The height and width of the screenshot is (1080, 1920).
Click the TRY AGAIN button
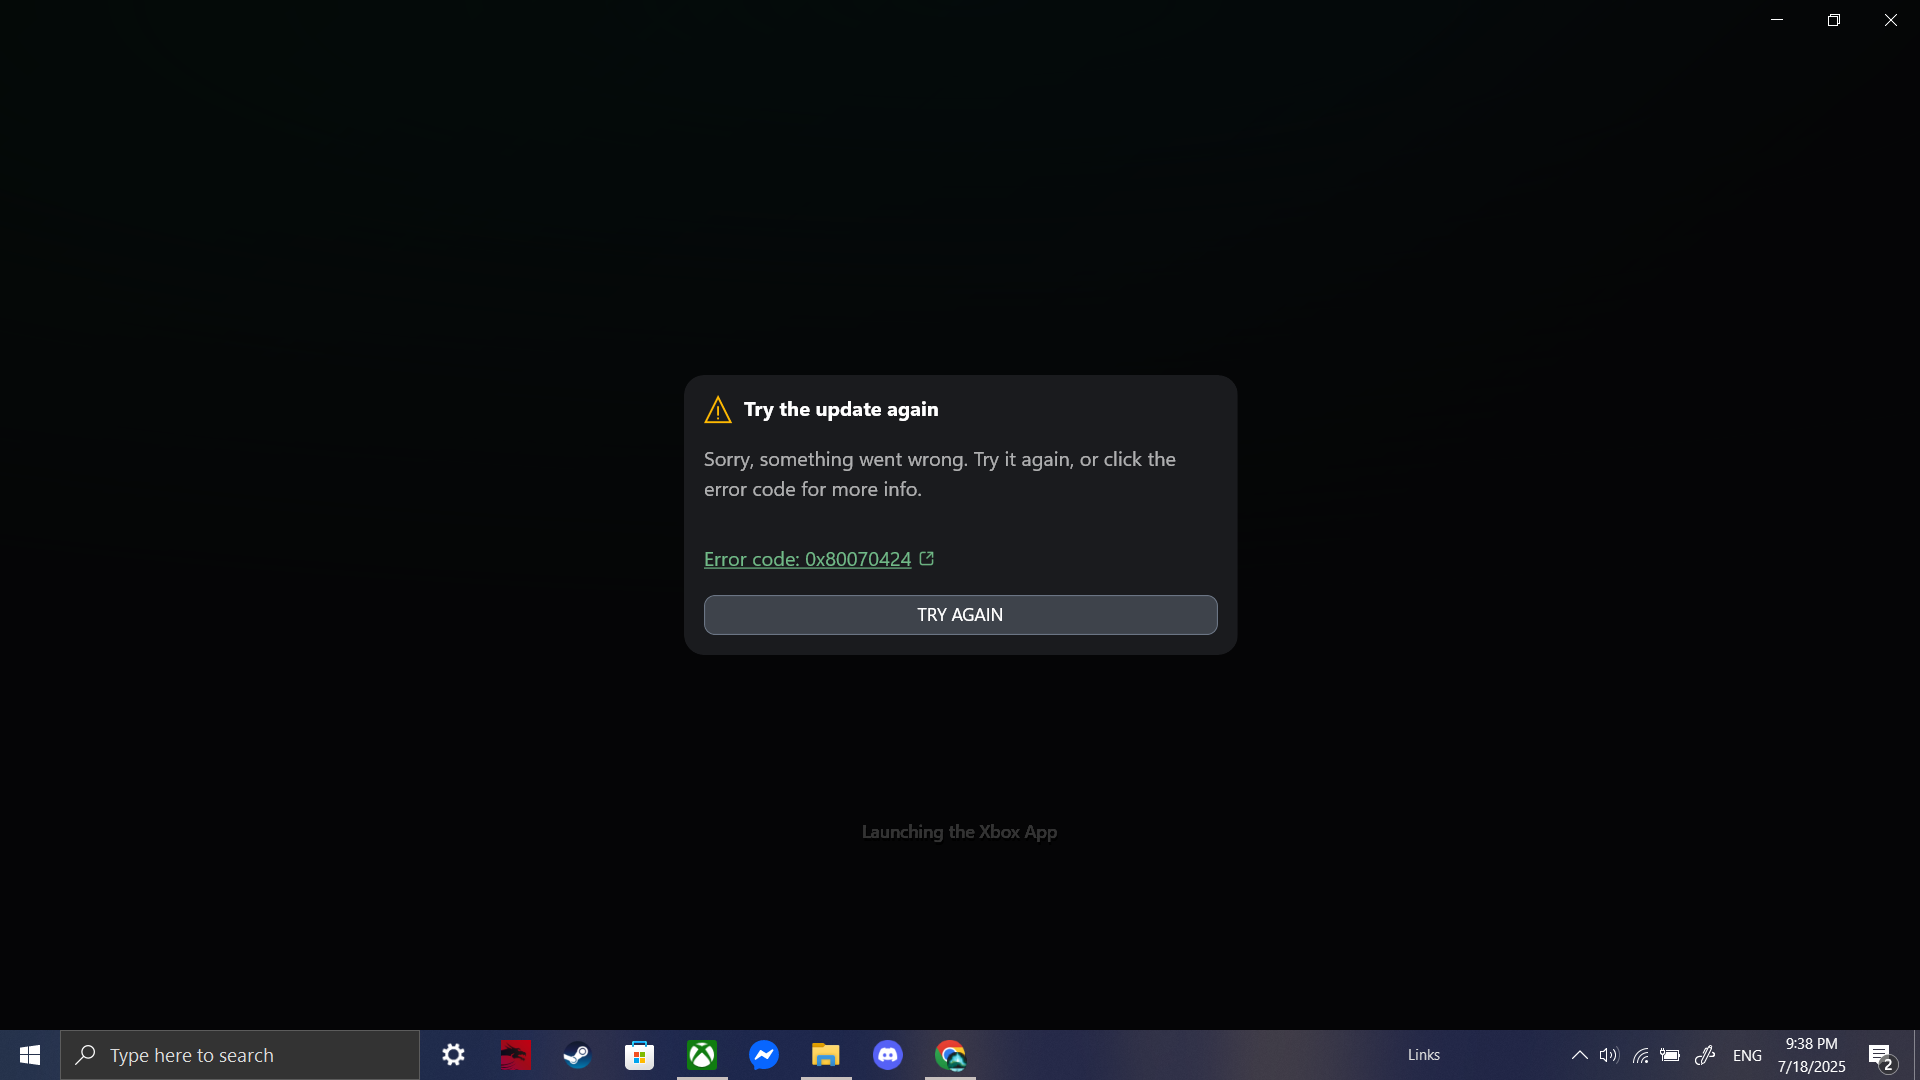(960, 615)
